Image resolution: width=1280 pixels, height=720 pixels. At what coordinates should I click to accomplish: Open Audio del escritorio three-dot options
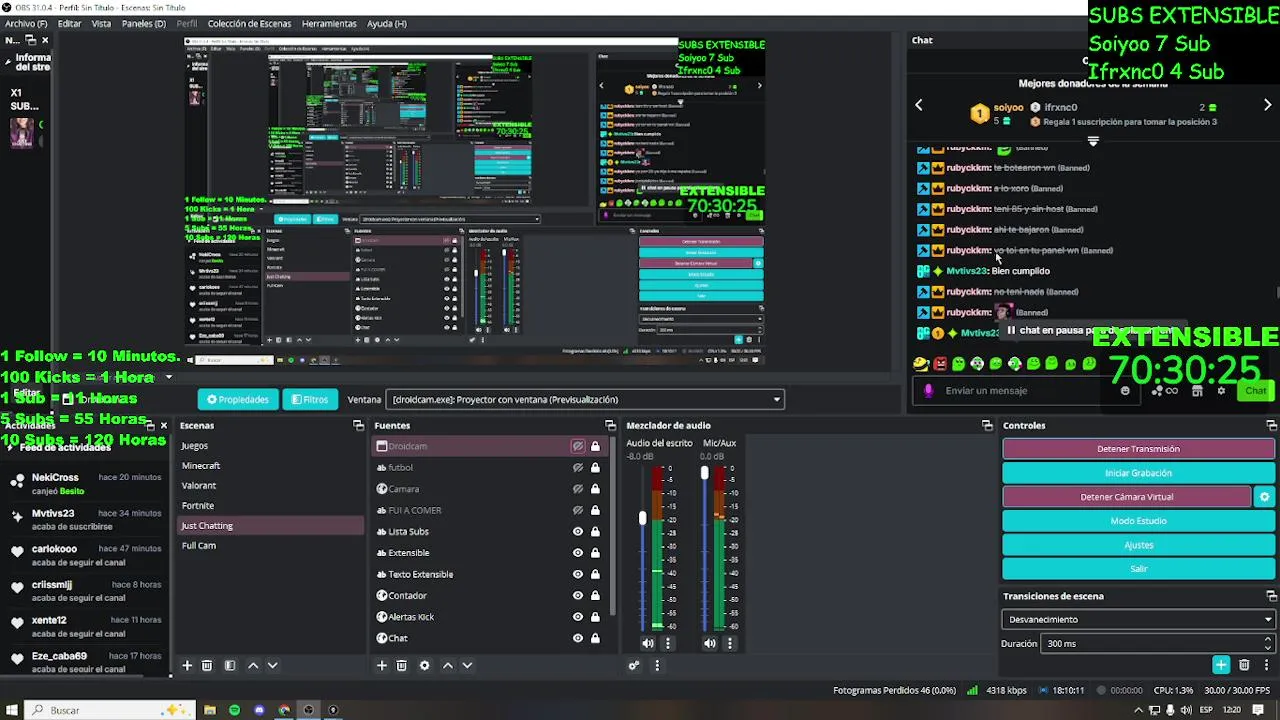[x=668, y=643]
